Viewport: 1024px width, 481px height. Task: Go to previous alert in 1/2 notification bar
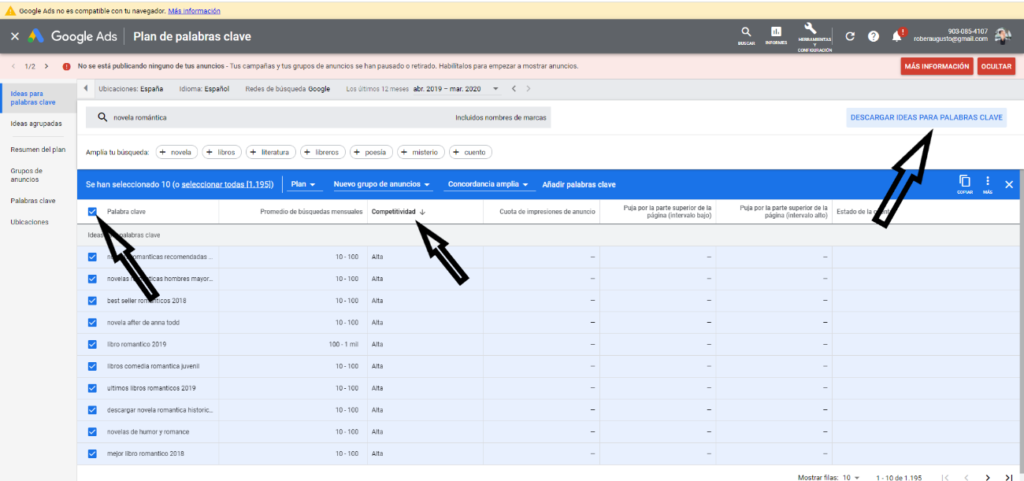click(14, 67)
